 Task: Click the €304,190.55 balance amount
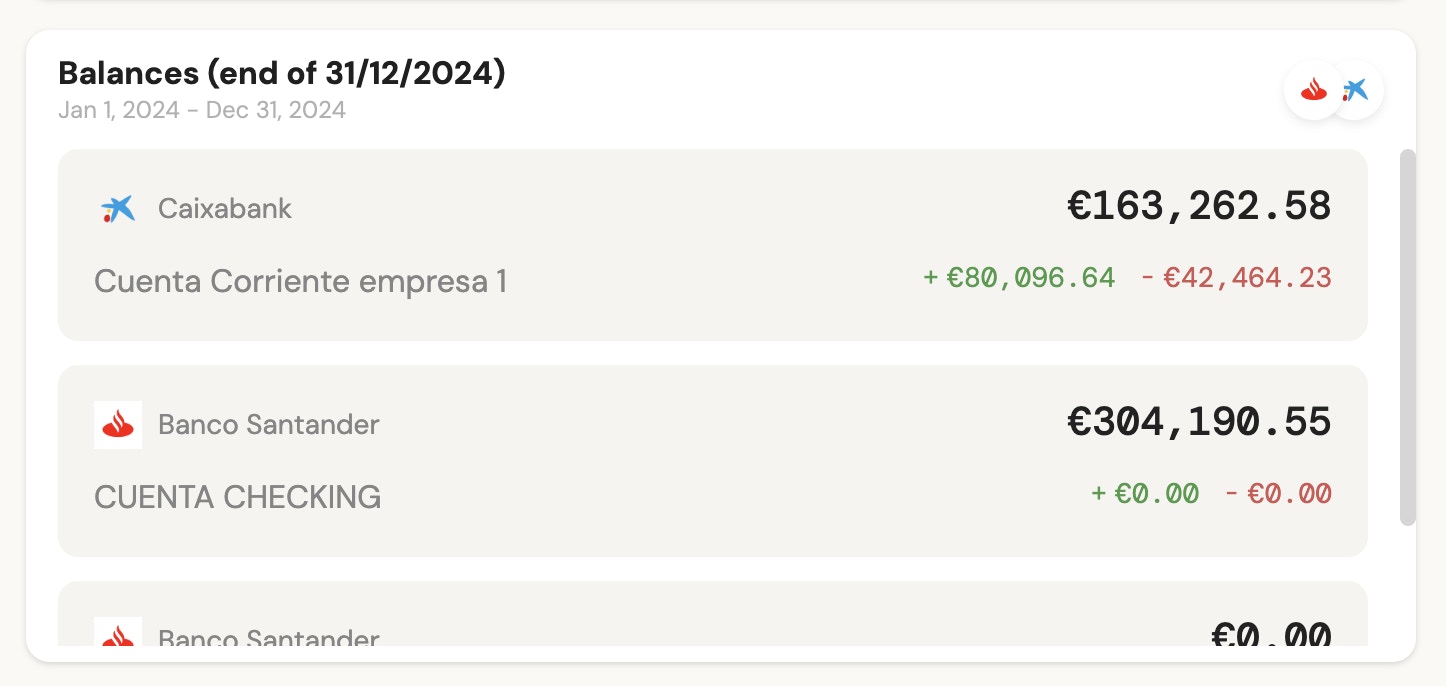pos(1199,422)
